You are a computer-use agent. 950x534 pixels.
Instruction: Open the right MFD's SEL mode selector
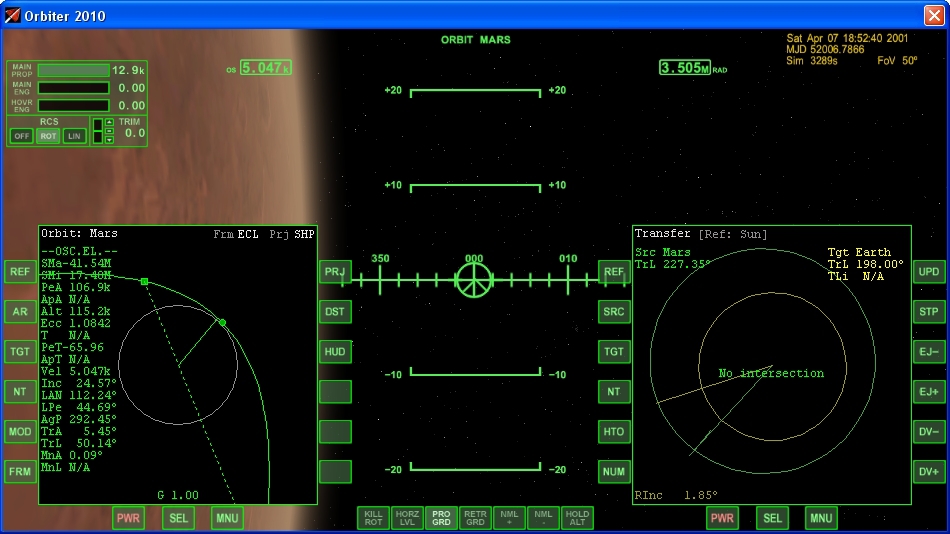(772, 518)
